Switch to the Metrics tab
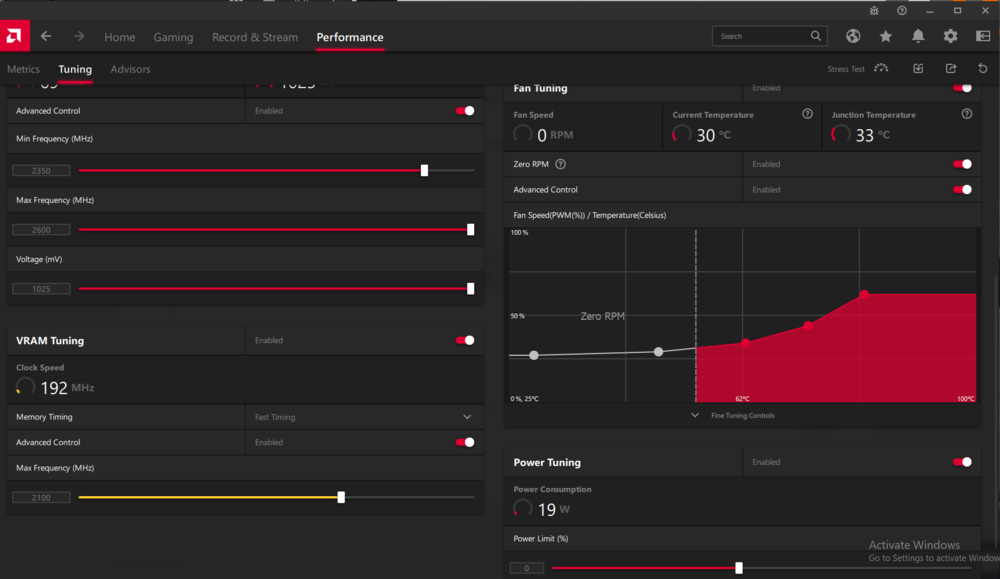 [x=23, y=69]
